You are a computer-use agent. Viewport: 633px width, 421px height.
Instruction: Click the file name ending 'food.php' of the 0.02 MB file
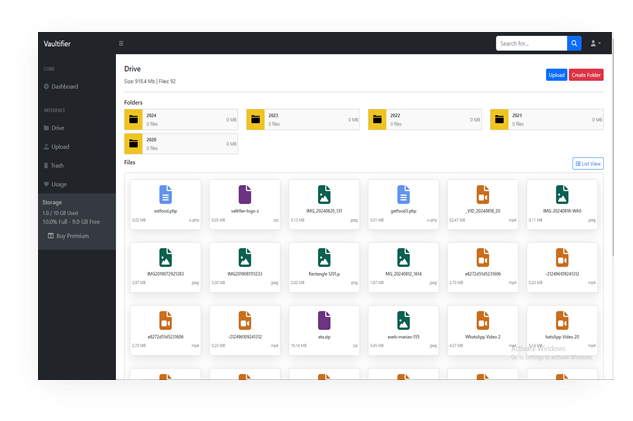pyautogui.click(x=166, y=211)
